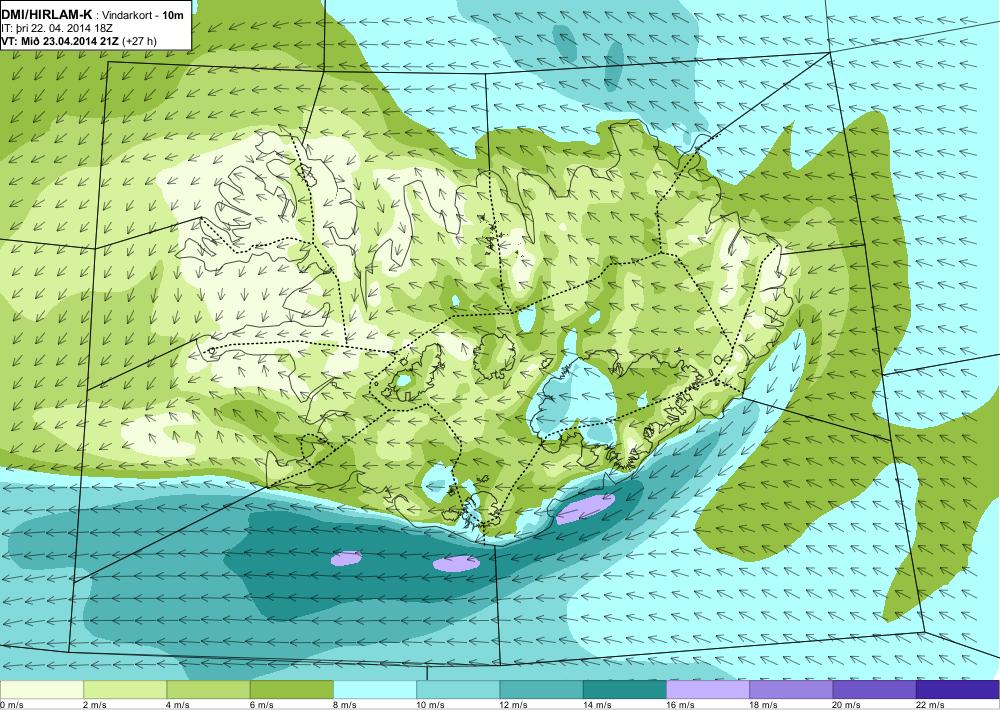Select the dark purple 20–22 m/s legend swatch

click(x=874, y=689)
